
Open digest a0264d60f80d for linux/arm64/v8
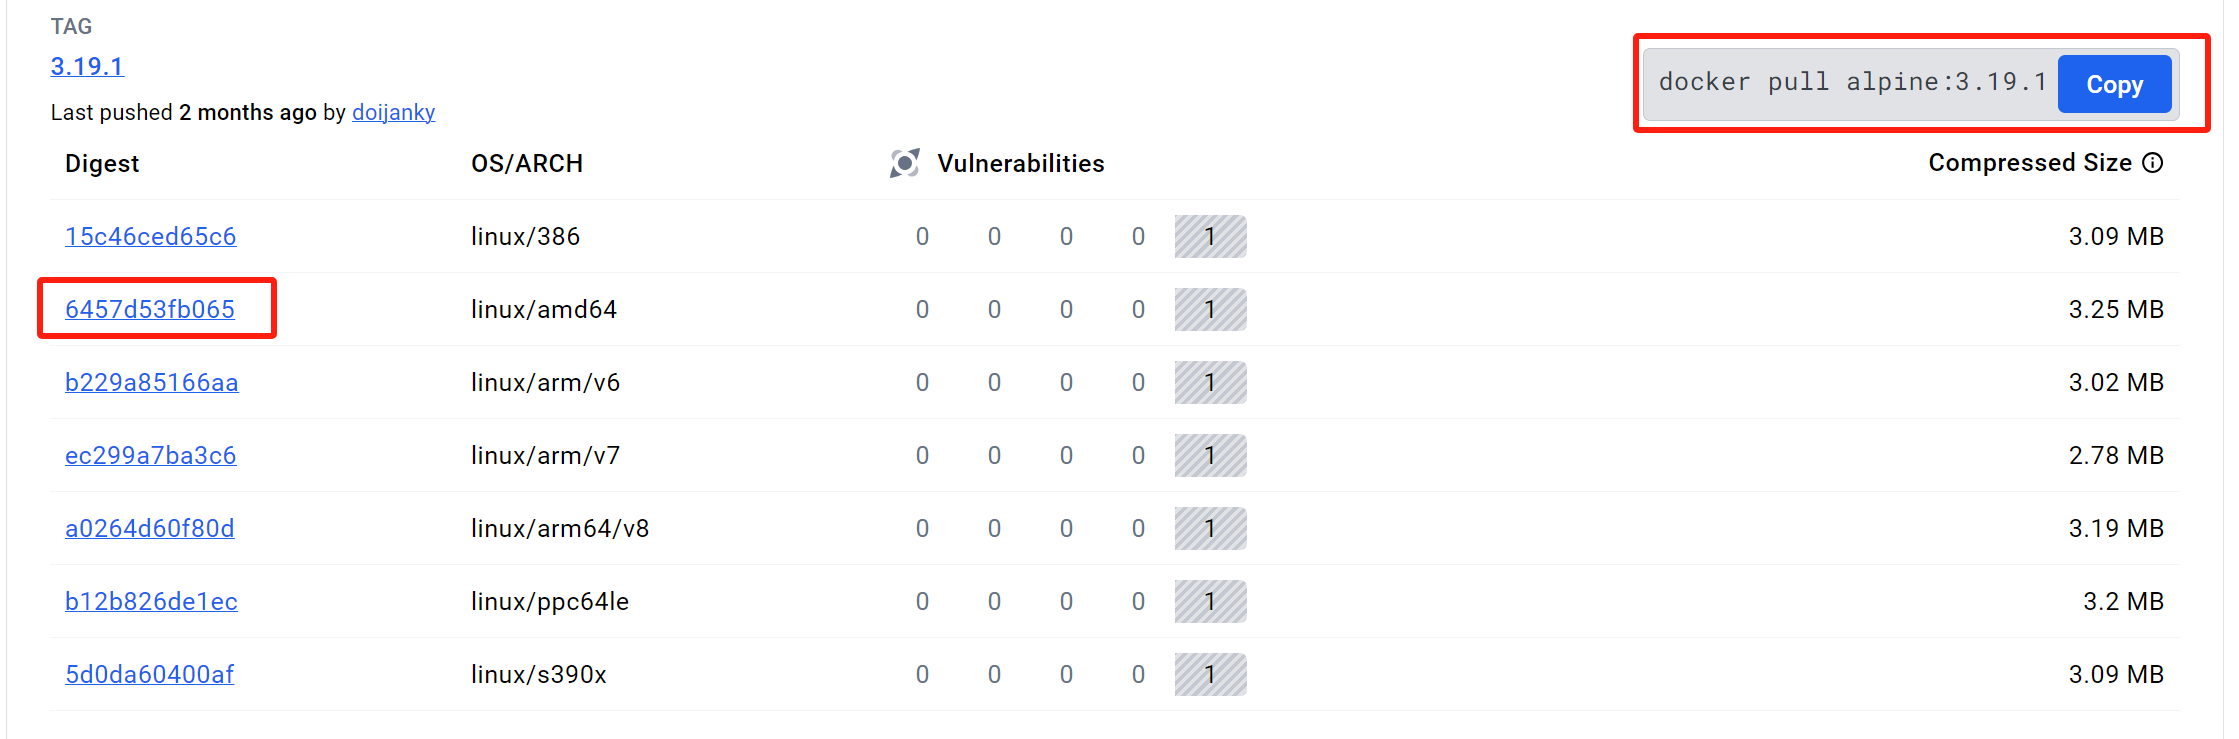[x=150, y=529]
